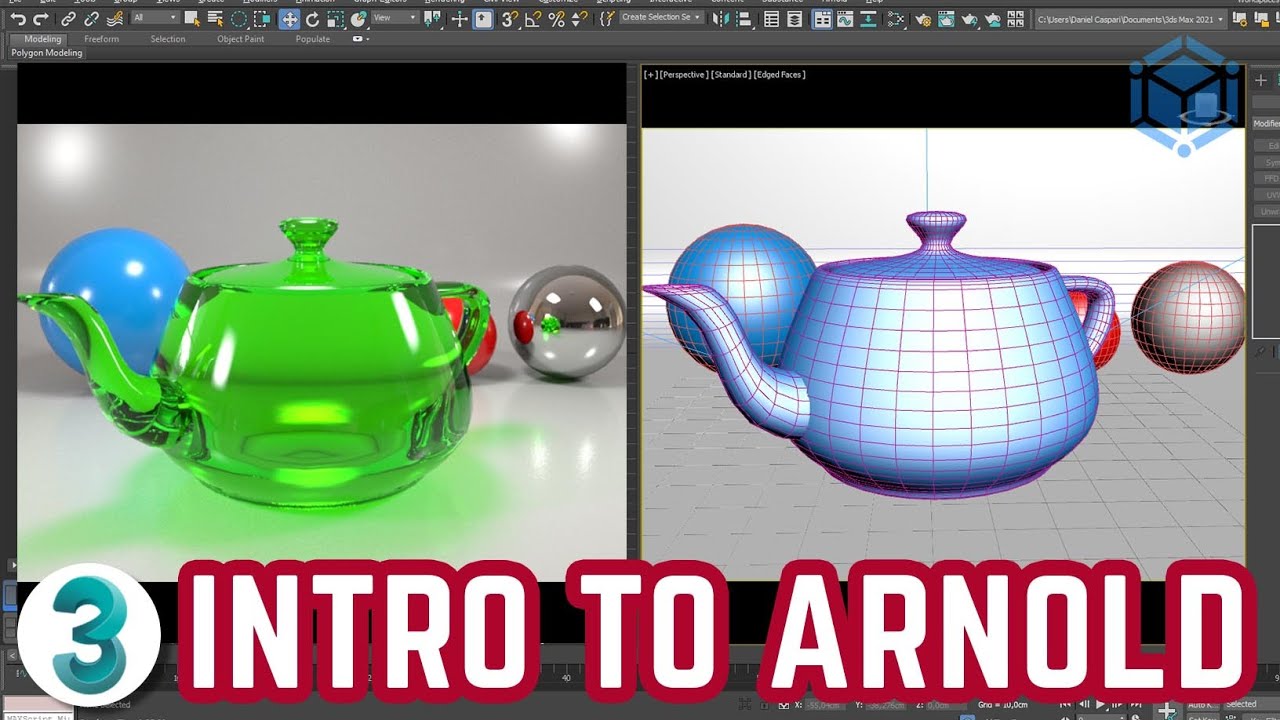Open the [Perspective] viewport label menu

(x=683, y=75)
